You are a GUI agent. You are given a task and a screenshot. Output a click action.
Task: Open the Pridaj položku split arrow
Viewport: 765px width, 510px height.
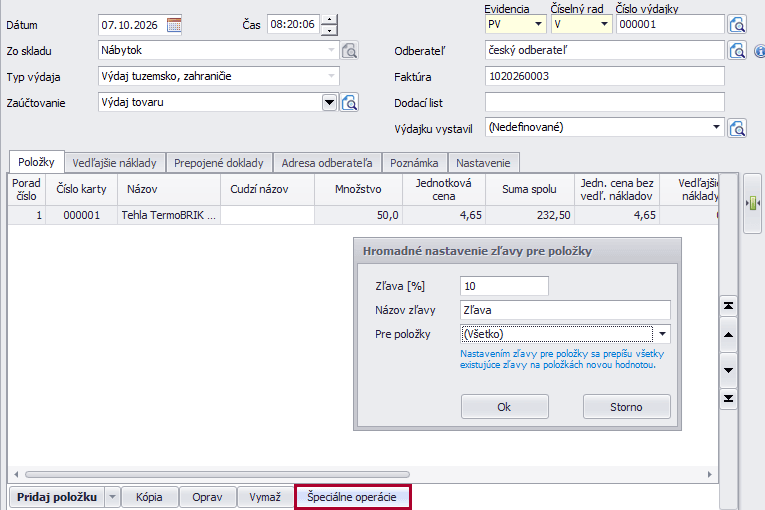(x=112, y=497)
